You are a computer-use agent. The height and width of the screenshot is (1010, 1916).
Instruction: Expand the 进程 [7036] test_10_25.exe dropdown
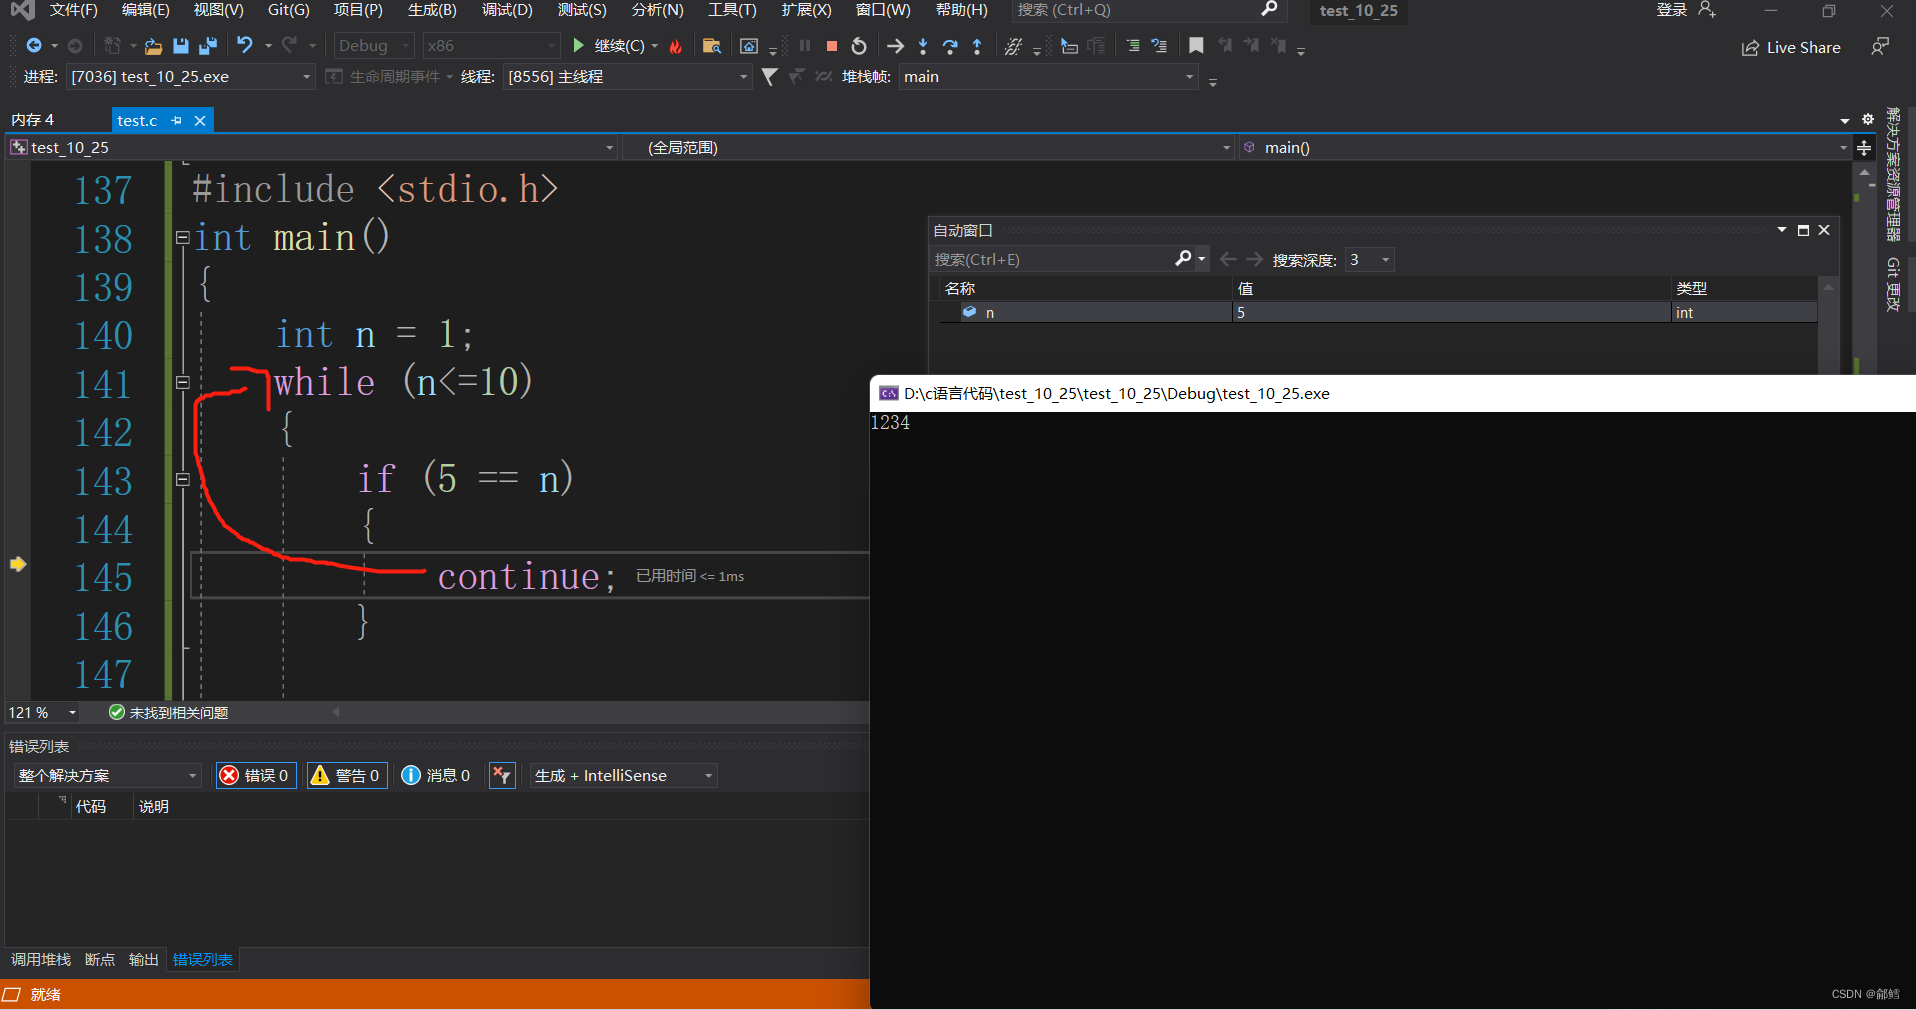[190, 77]
